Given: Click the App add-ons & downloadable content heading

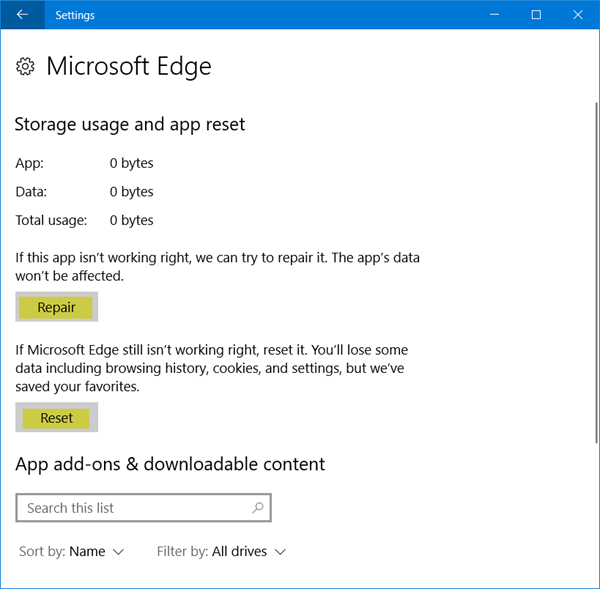Looking at the screenshot, I should [170, 464].
